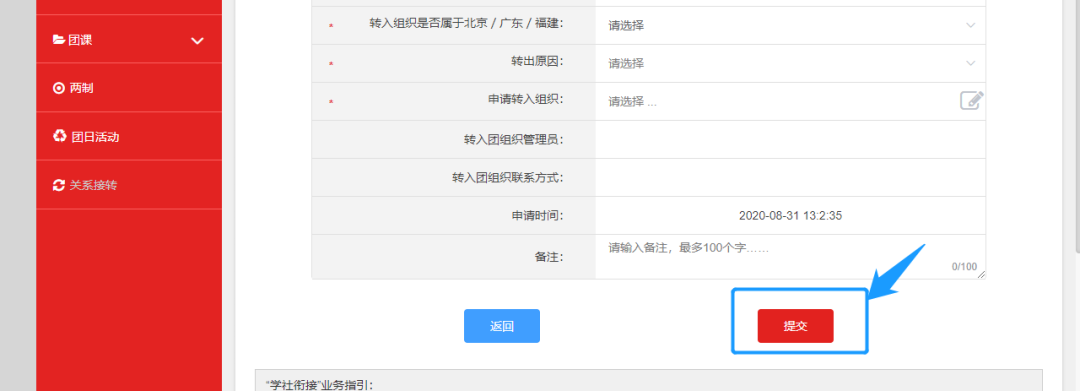Click the 团日活动 recycle icon
The width and height of the screenshot is (1080, 391).
pos(59,136)
